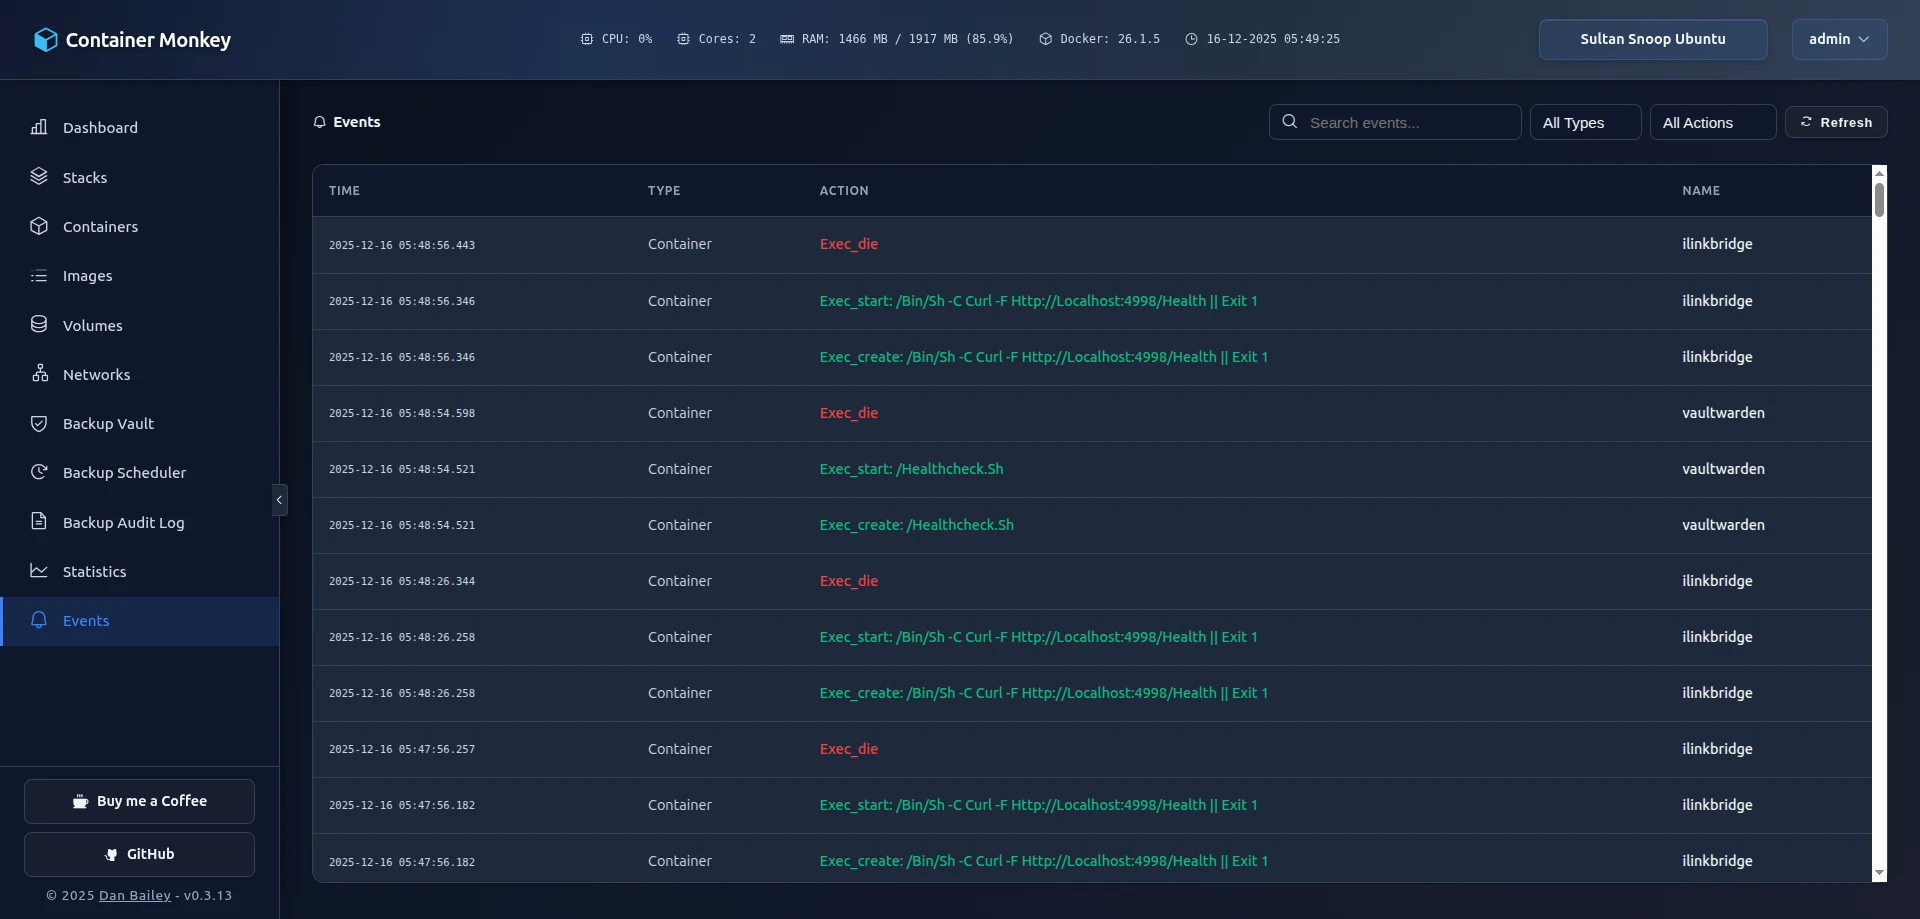This screenshot has height=919, width=1920.
Task: Open the All Types filter
Action: click(1584, 122)
